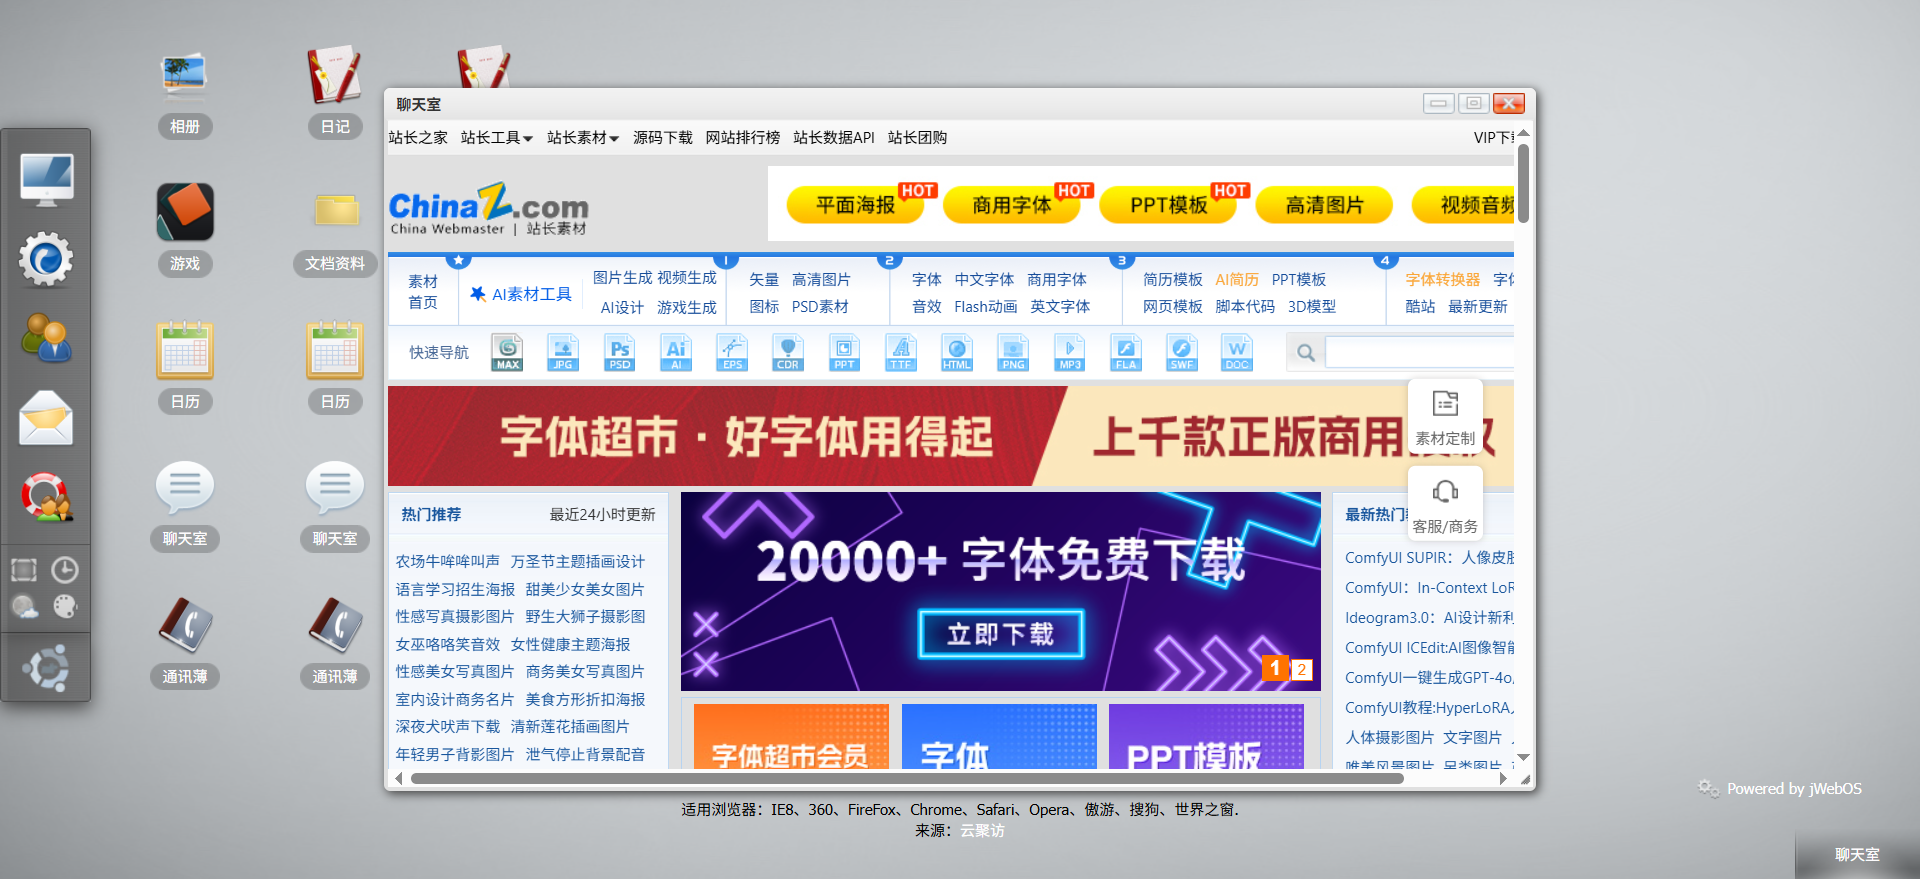Select 网站排行榜 in the top navigation
This screenshot has width=1920, height=879.
pos(742,138)
